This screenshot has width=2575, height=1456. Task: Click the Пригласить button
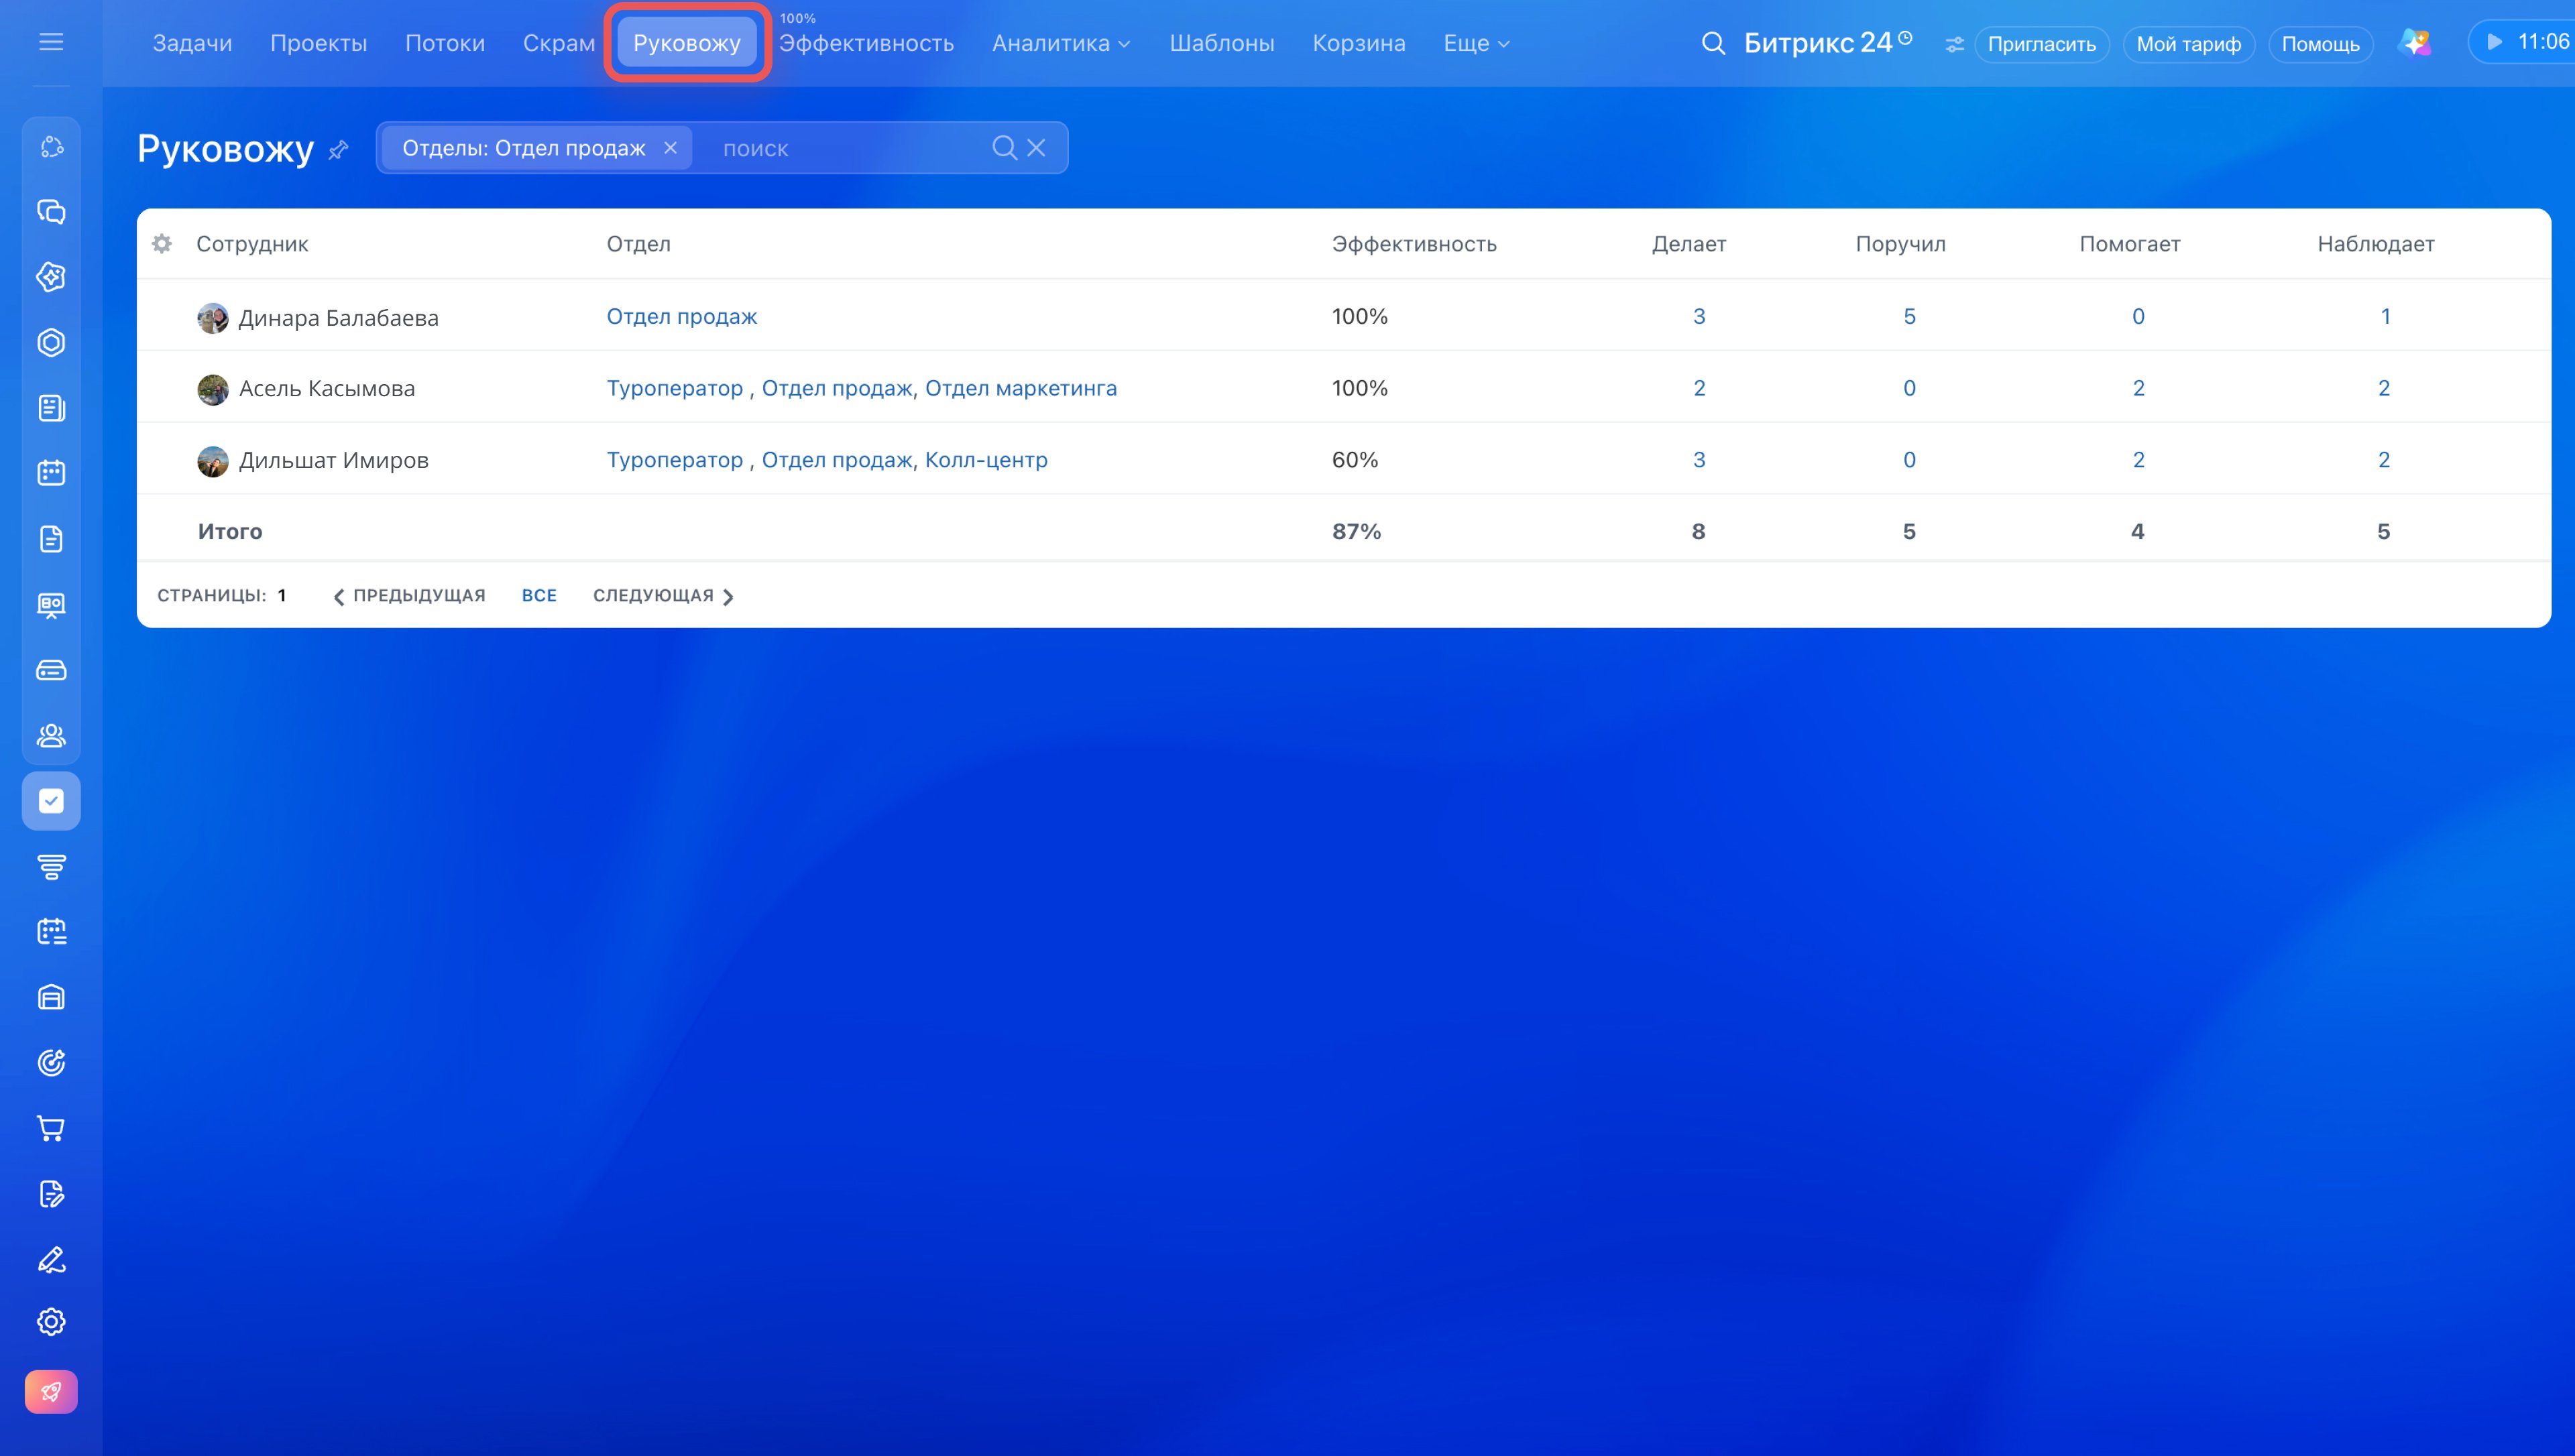tap(2041, 44)
